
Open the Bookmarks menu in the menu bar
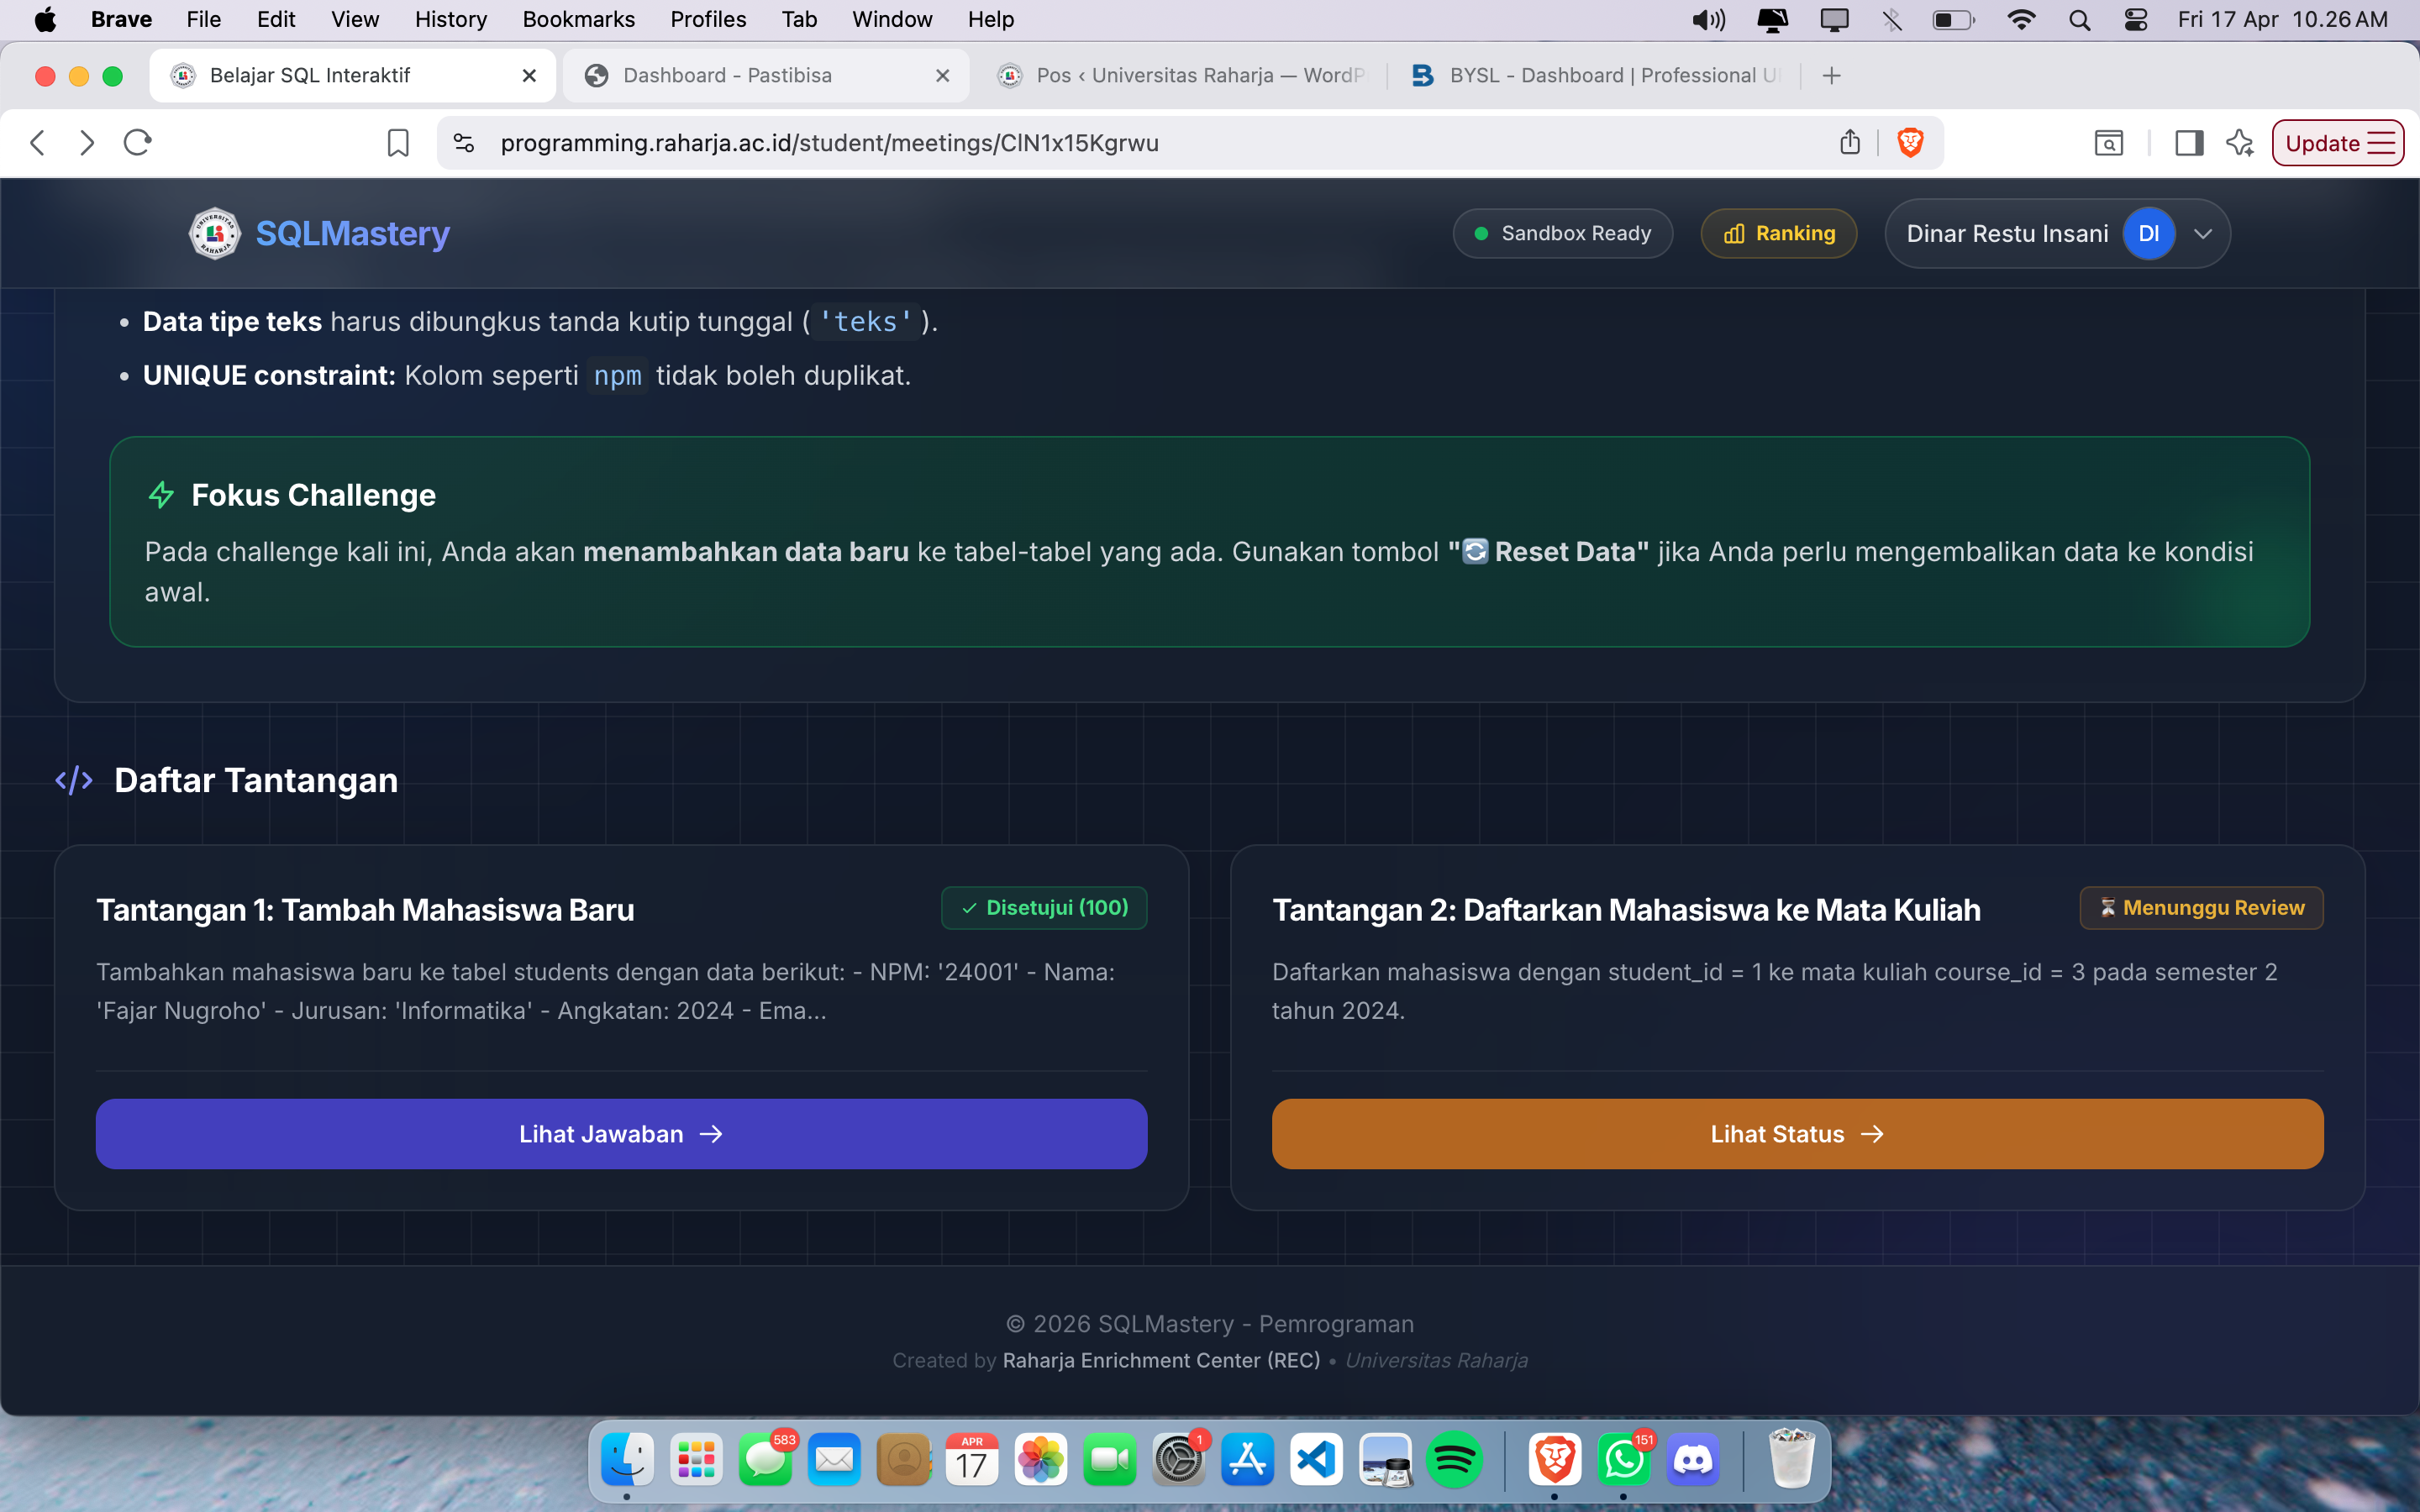click(578, 20)
